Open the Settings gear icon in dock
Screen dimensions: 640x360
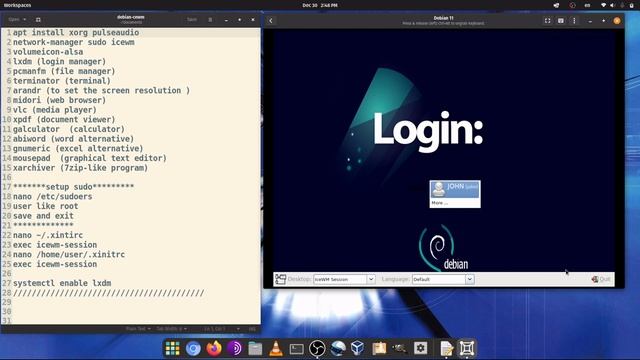(x=420, y=348)
